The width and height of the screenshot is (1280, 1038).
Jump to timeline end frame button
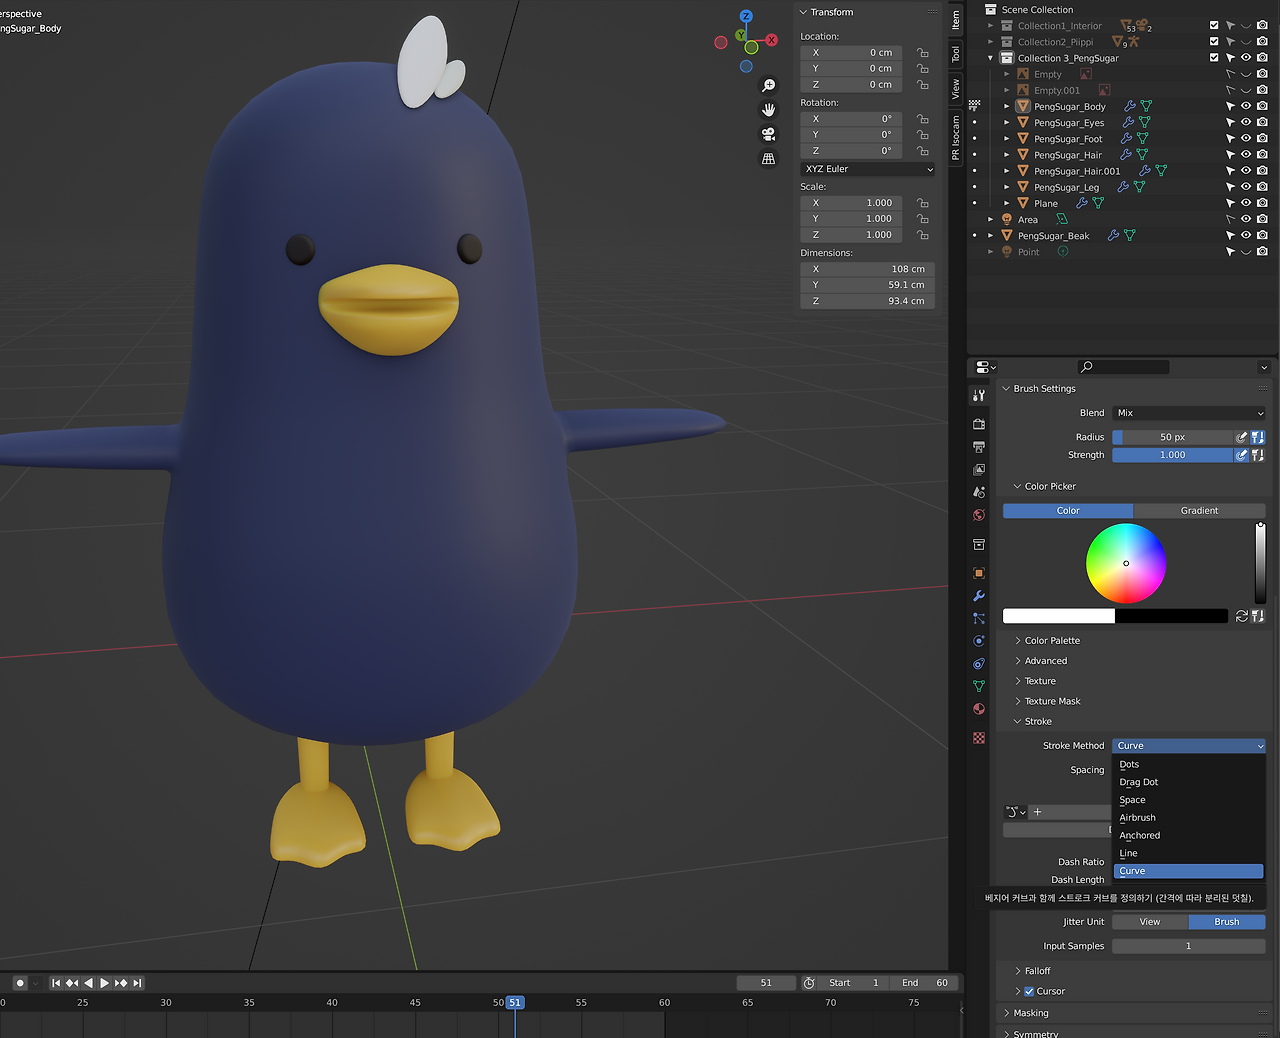[137, 983]
